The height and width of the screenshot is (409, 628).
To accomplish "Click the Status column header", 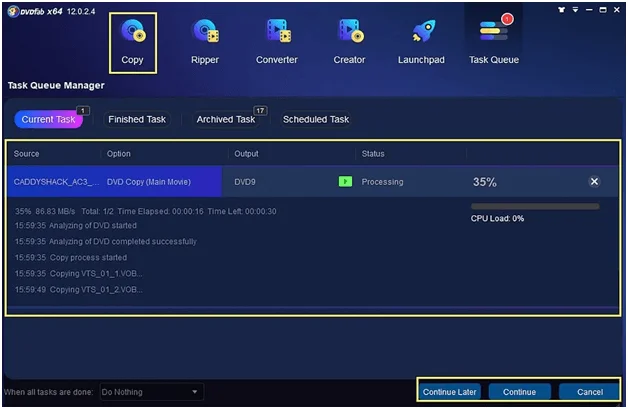I will (x=373, y=154).
